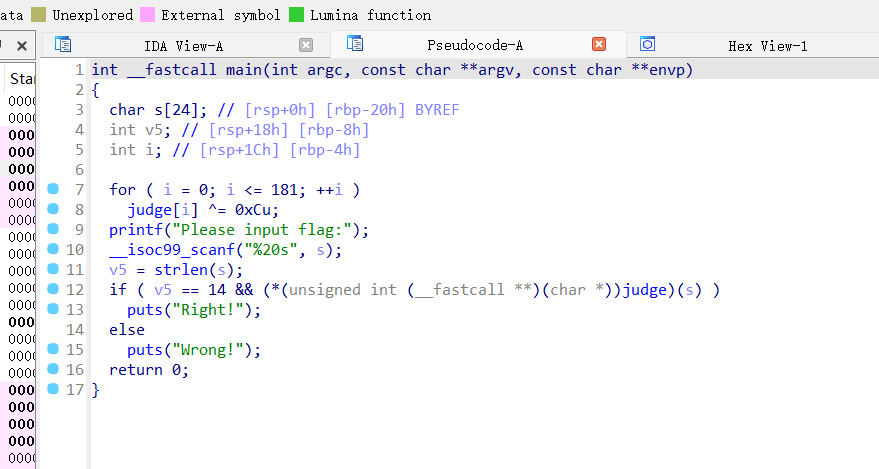Select the int v5 declaration

(141, 130)
